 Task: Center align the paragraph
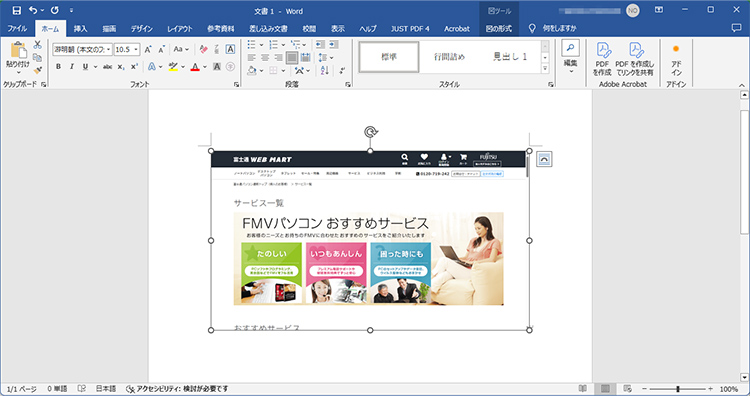(265, 58)
